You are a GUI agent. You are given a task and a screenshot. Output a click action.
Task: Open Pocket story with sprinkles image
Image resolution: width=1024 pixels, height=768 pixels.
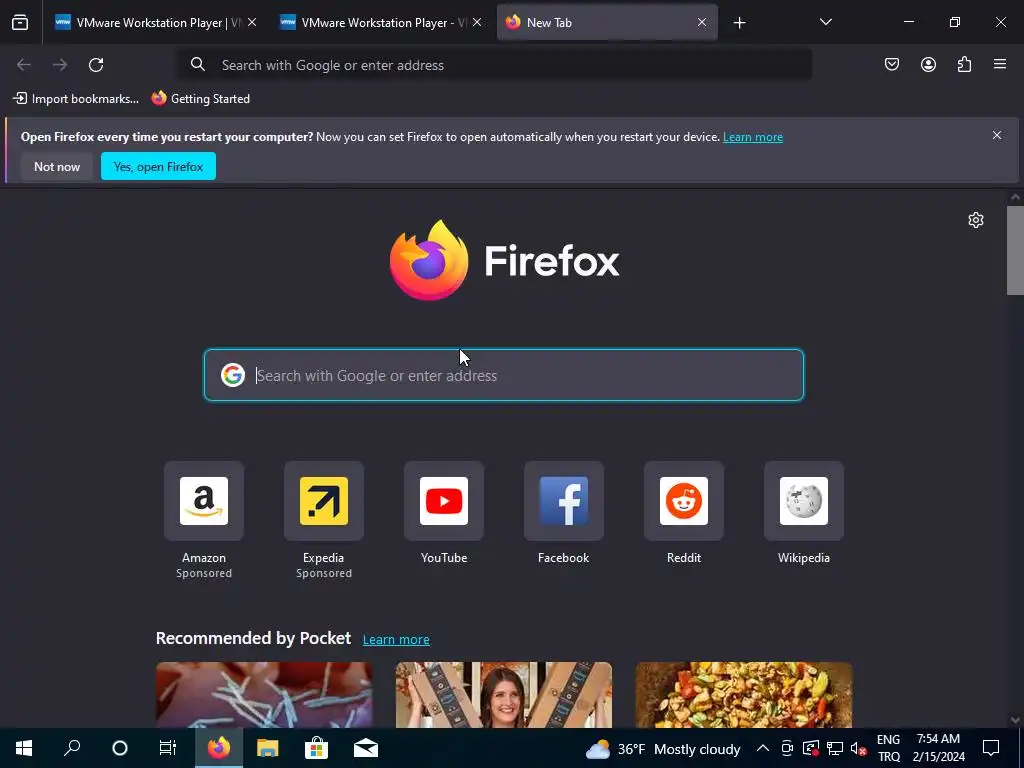(x=264, y=695)
